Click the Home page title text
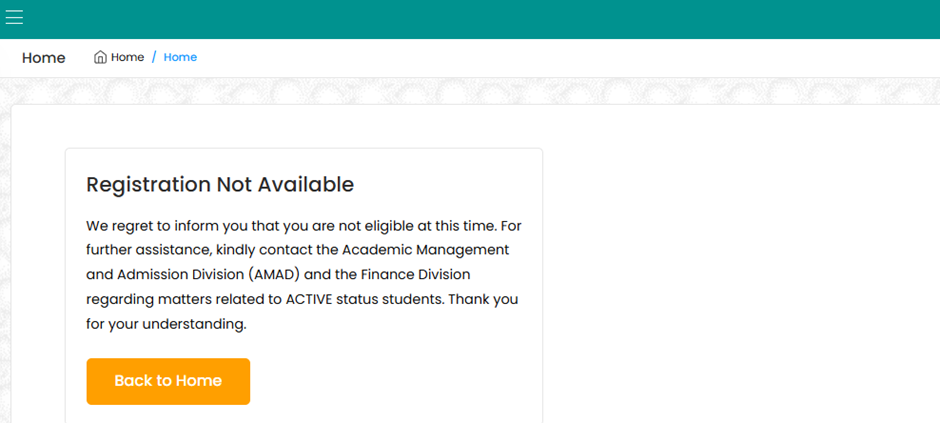 coord(44,58)
